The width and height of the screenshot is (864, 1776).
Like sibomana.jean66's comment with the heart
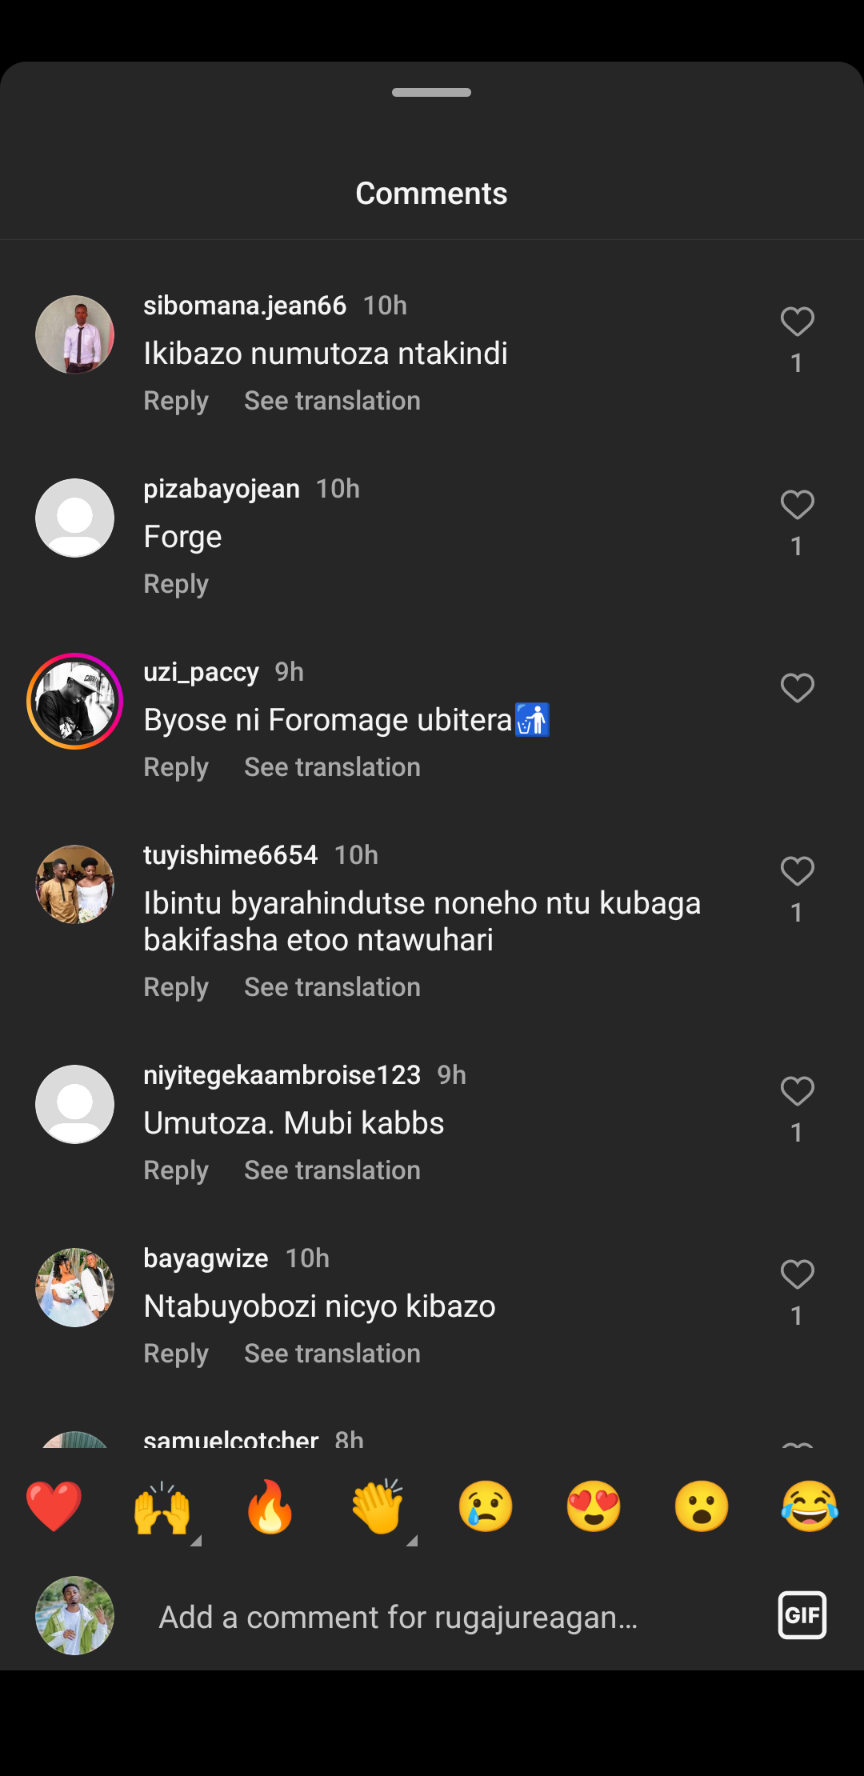(797, 322)
